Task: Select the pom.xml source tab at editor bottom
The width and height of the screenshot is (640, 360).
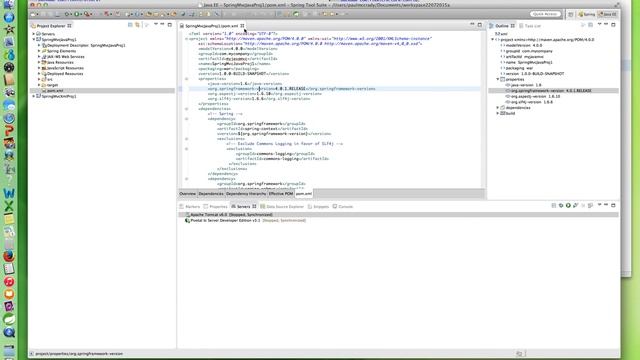Action: click(304, 193)
